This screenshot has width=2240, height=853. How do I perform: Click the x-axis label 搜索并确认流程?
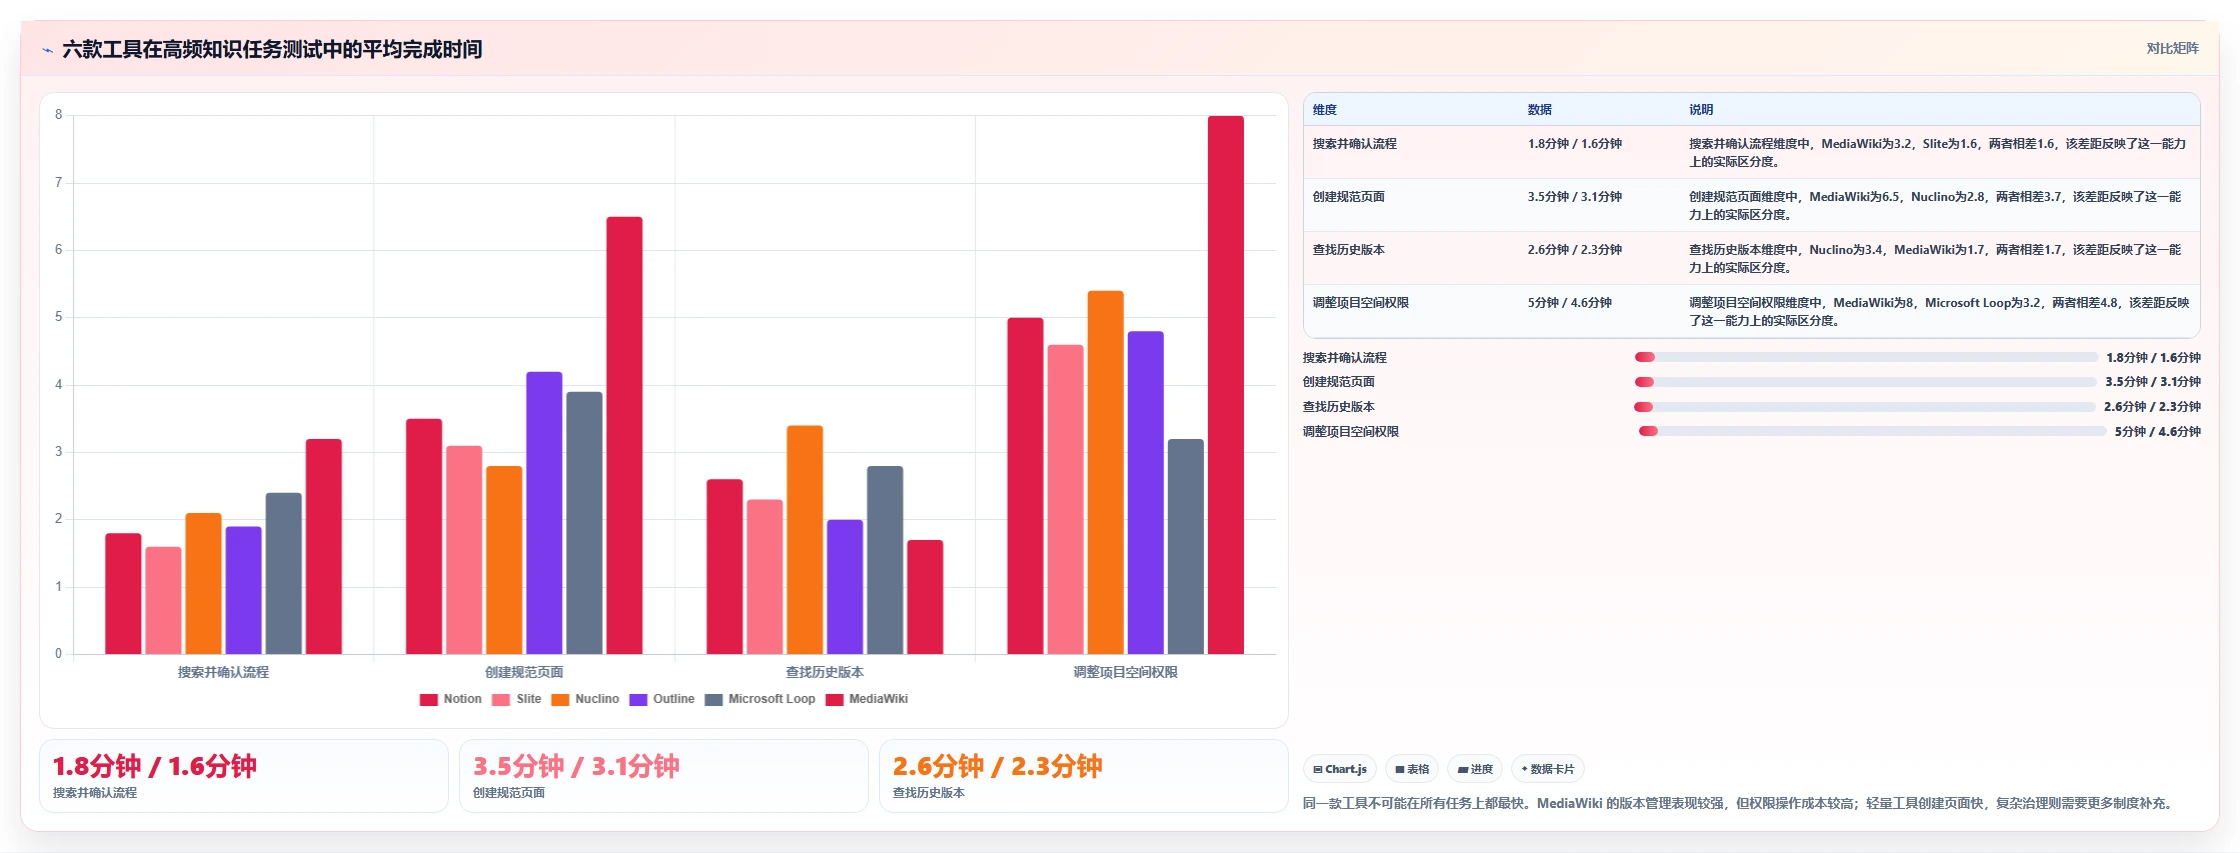point(223,672)
